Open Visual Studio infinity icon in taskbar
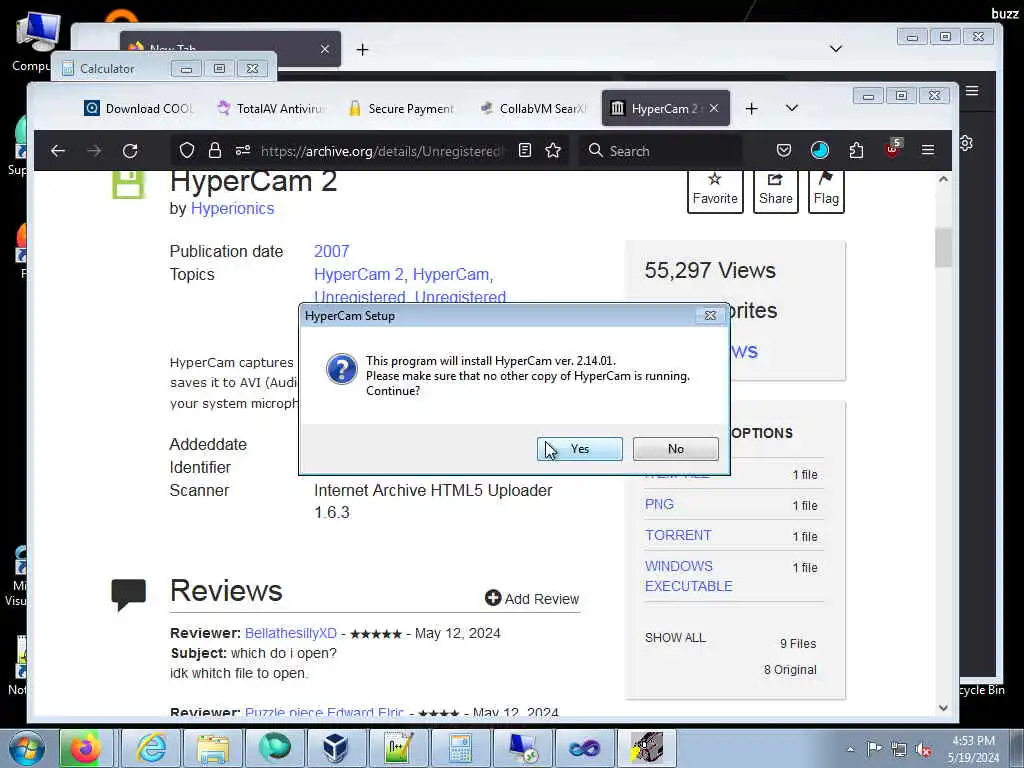This screenshot has height=768, width=1024. (x=584, y=748)
